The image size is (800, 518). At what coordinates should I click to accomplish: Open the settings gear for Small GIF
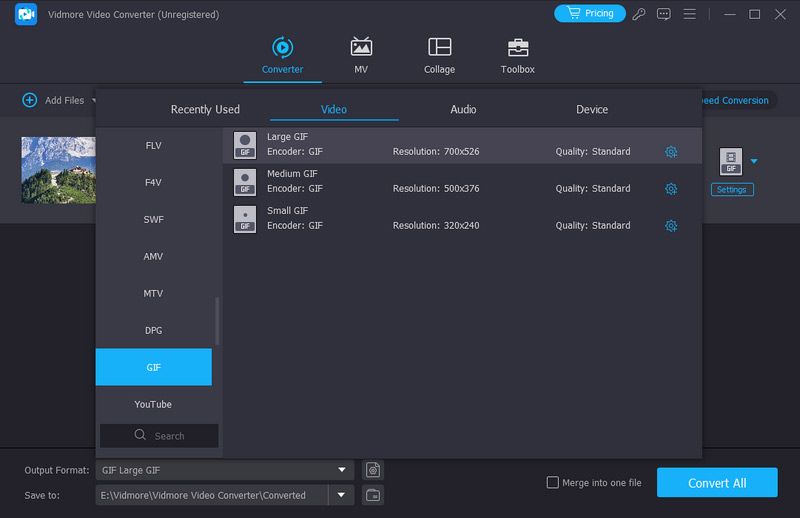pyautogui.click(x=671, y=226)
